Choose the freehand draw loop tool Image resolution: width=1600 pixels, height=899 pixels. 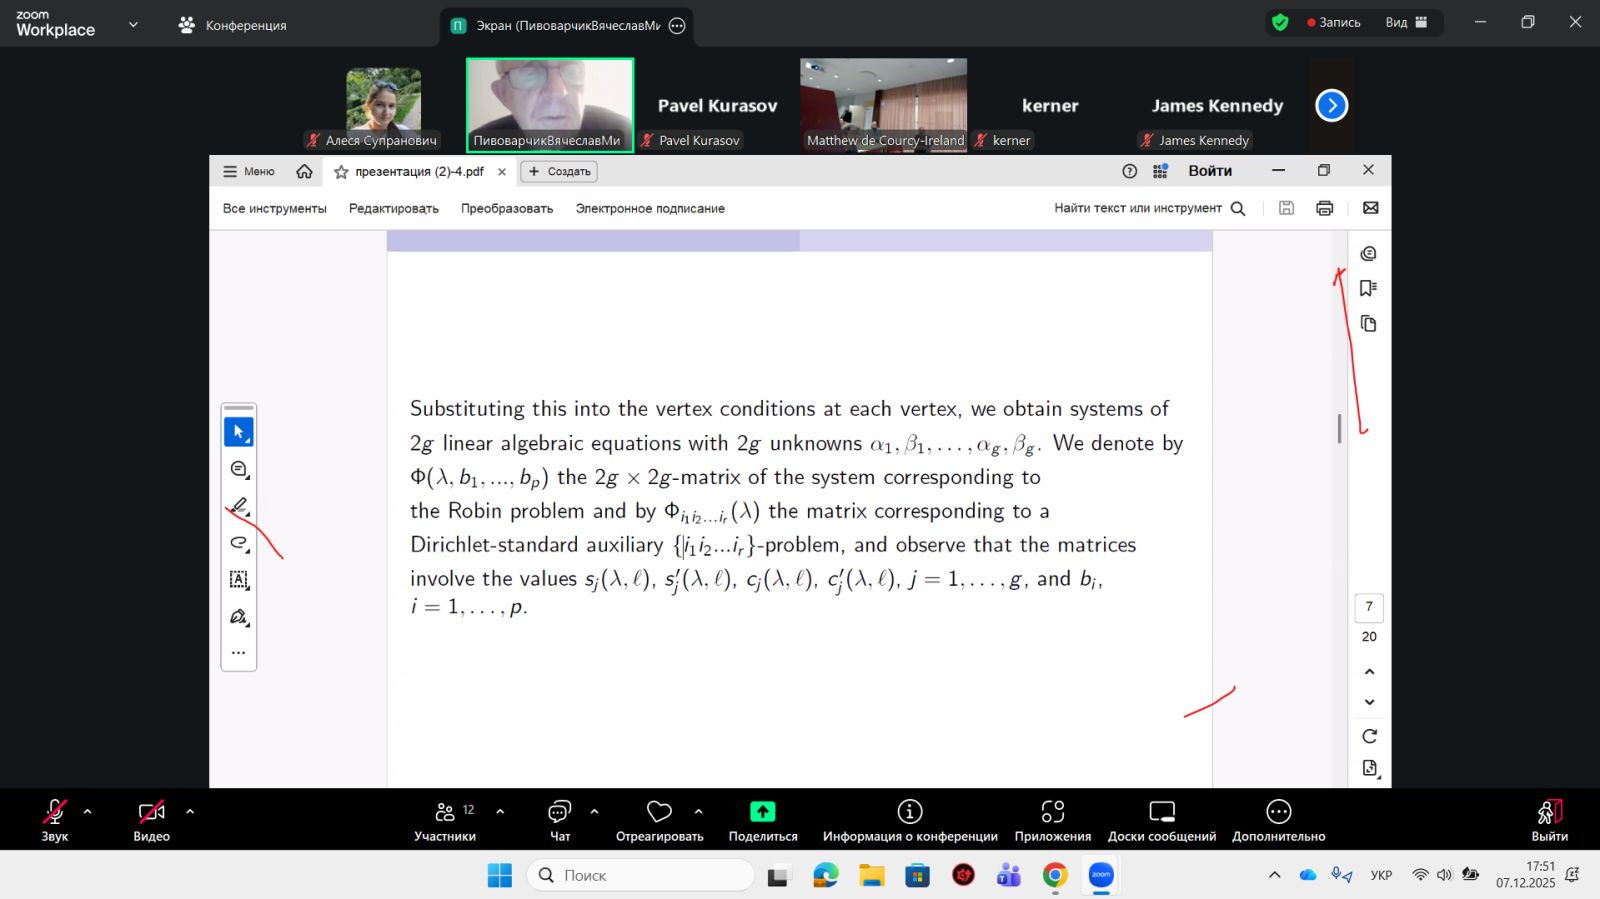click(238, 543)
